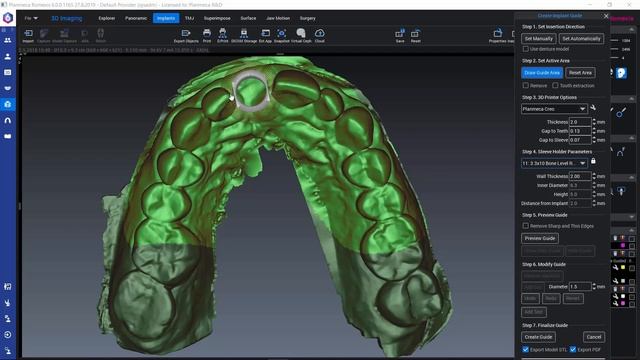Check the Tooth extraction checkbox
This screenshot has width=640, height=360.
point(555,86)
